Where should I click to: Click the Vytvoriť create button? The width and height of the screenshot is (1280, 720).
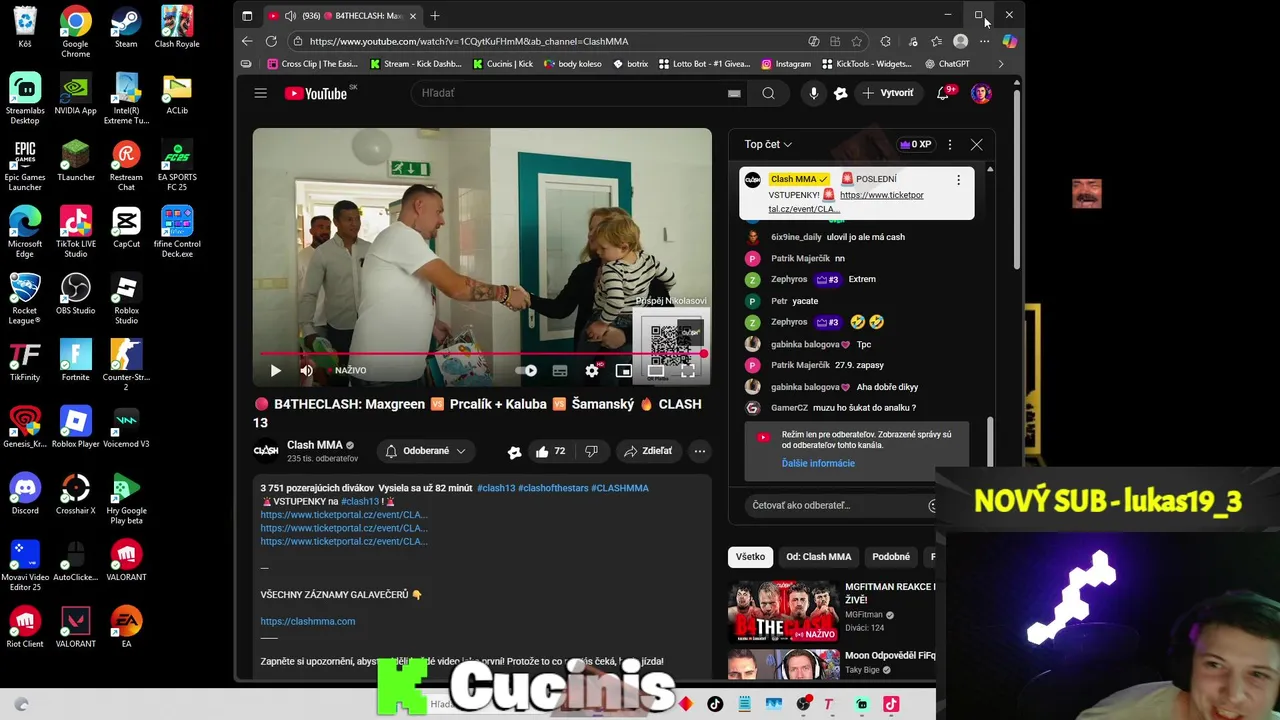click(x=888, y=93)
